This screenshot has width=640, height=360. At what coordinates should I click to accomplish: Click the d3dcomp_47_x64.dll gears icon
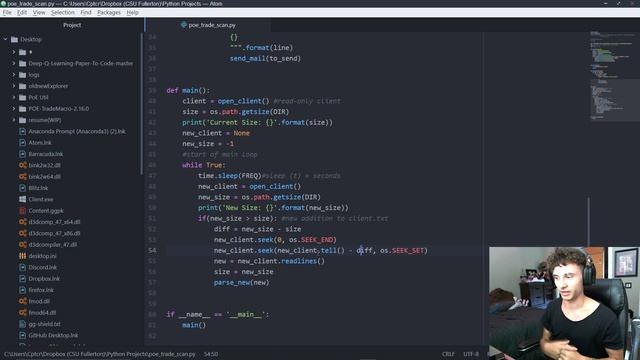(22, 222)
